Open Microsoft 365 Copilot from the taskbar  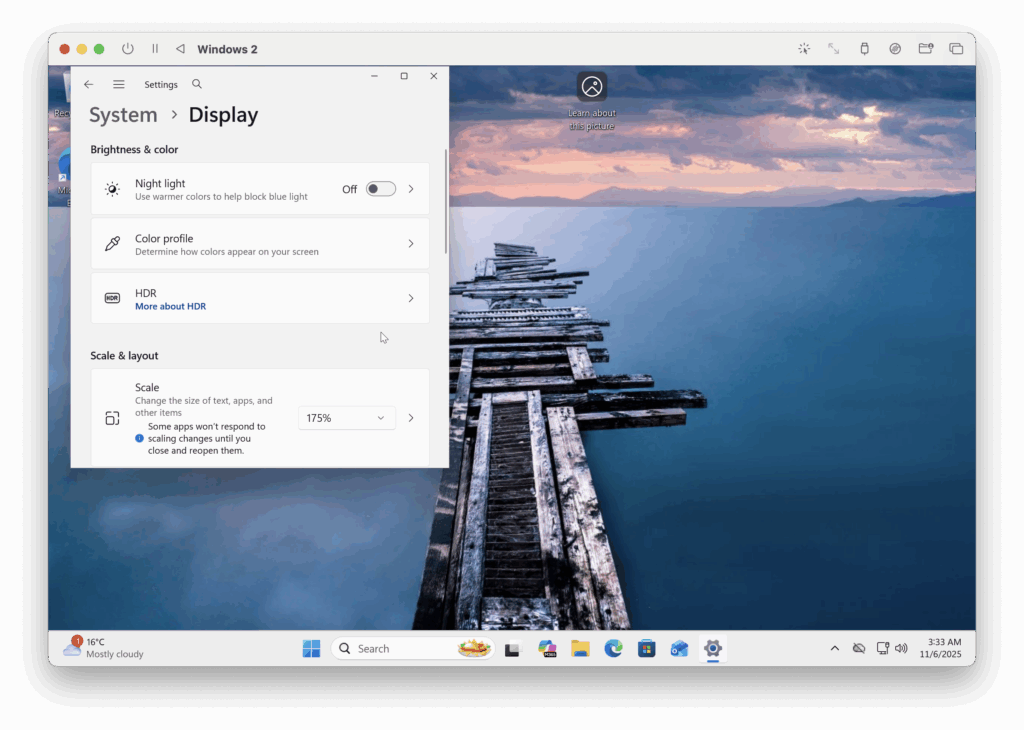(548, 649)
